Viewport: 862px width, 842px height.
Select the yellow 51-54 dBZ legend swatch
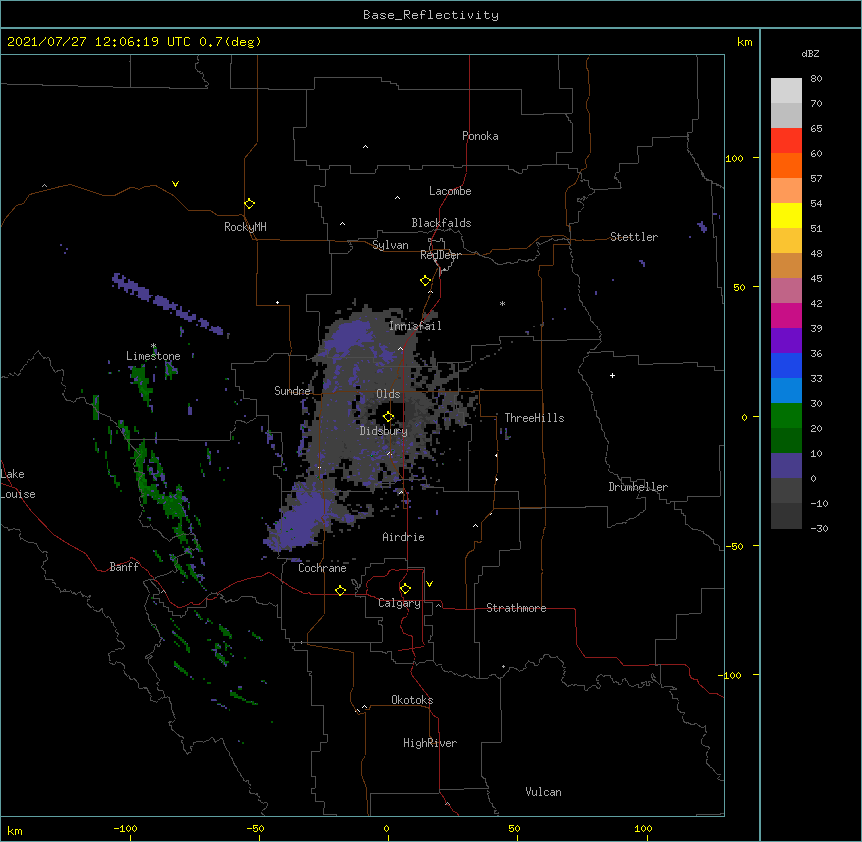pos(786,215)
